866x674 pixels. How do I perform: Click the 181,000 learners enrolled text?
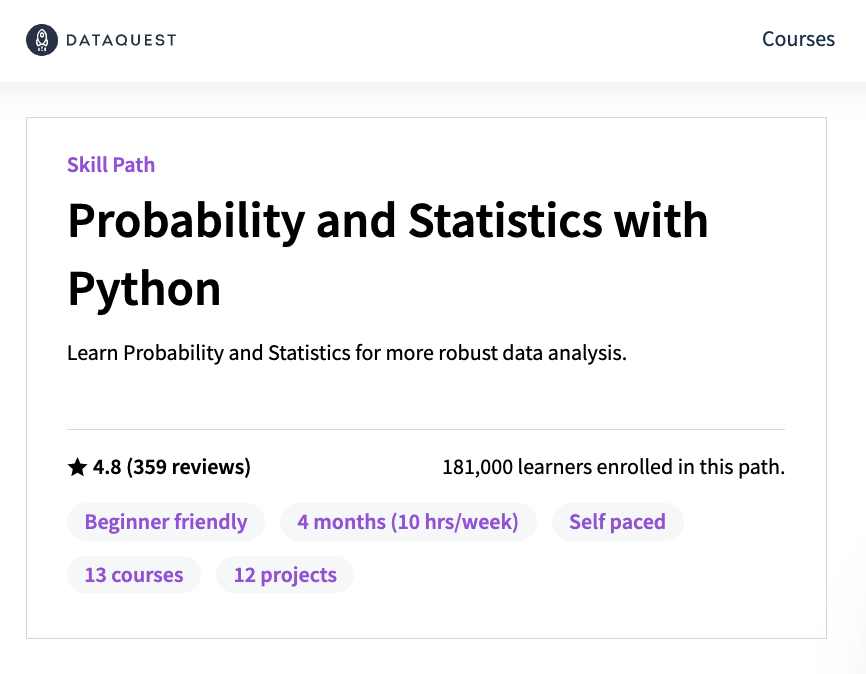click(614, 467)
